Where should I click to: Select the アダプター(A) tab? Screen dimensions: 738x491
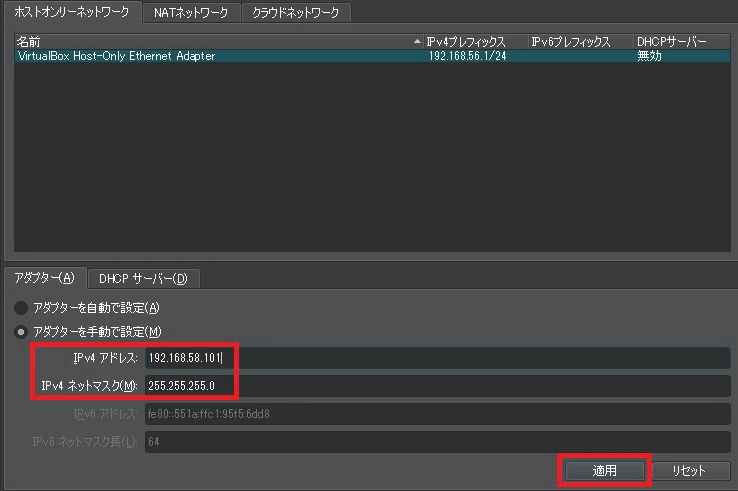pos(45,278)
